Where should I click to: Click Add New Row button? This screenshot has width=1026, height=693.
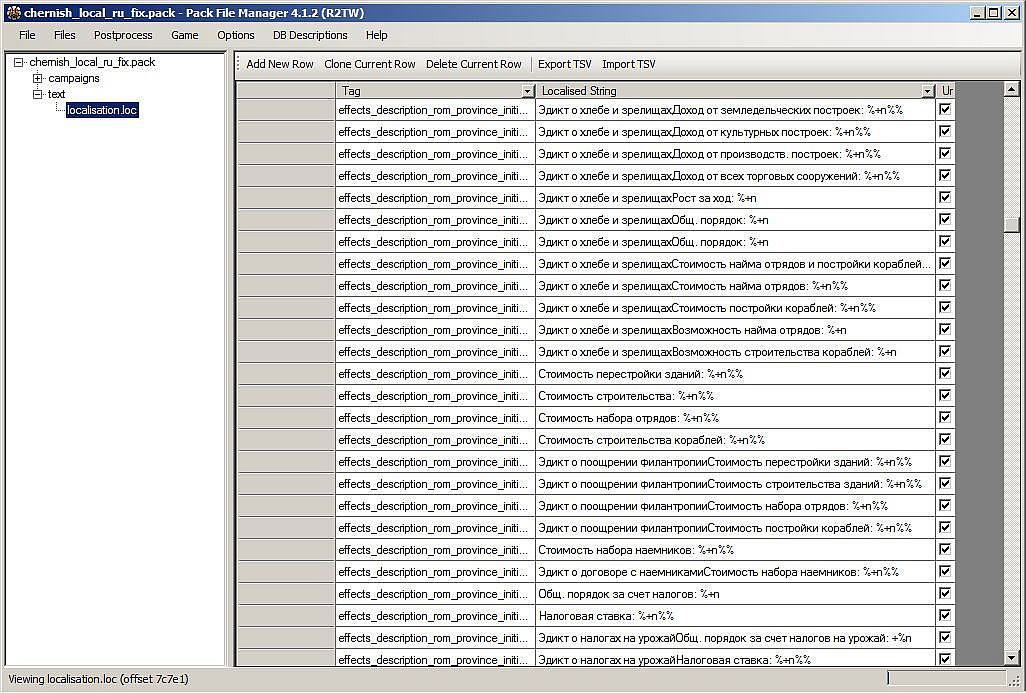280,64
